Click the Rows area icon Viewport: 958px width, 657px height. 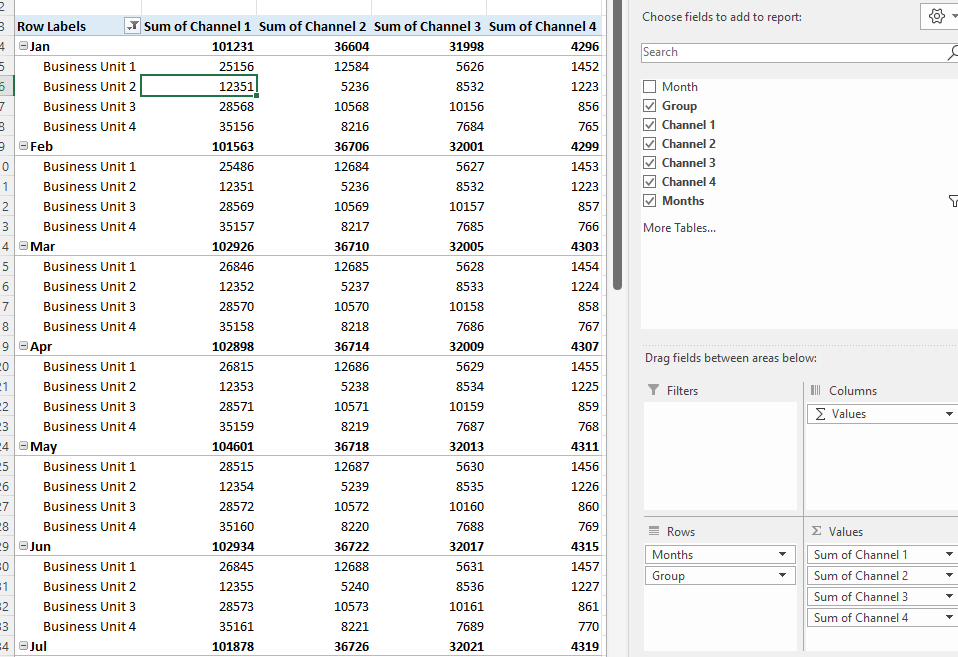point(654,531)
